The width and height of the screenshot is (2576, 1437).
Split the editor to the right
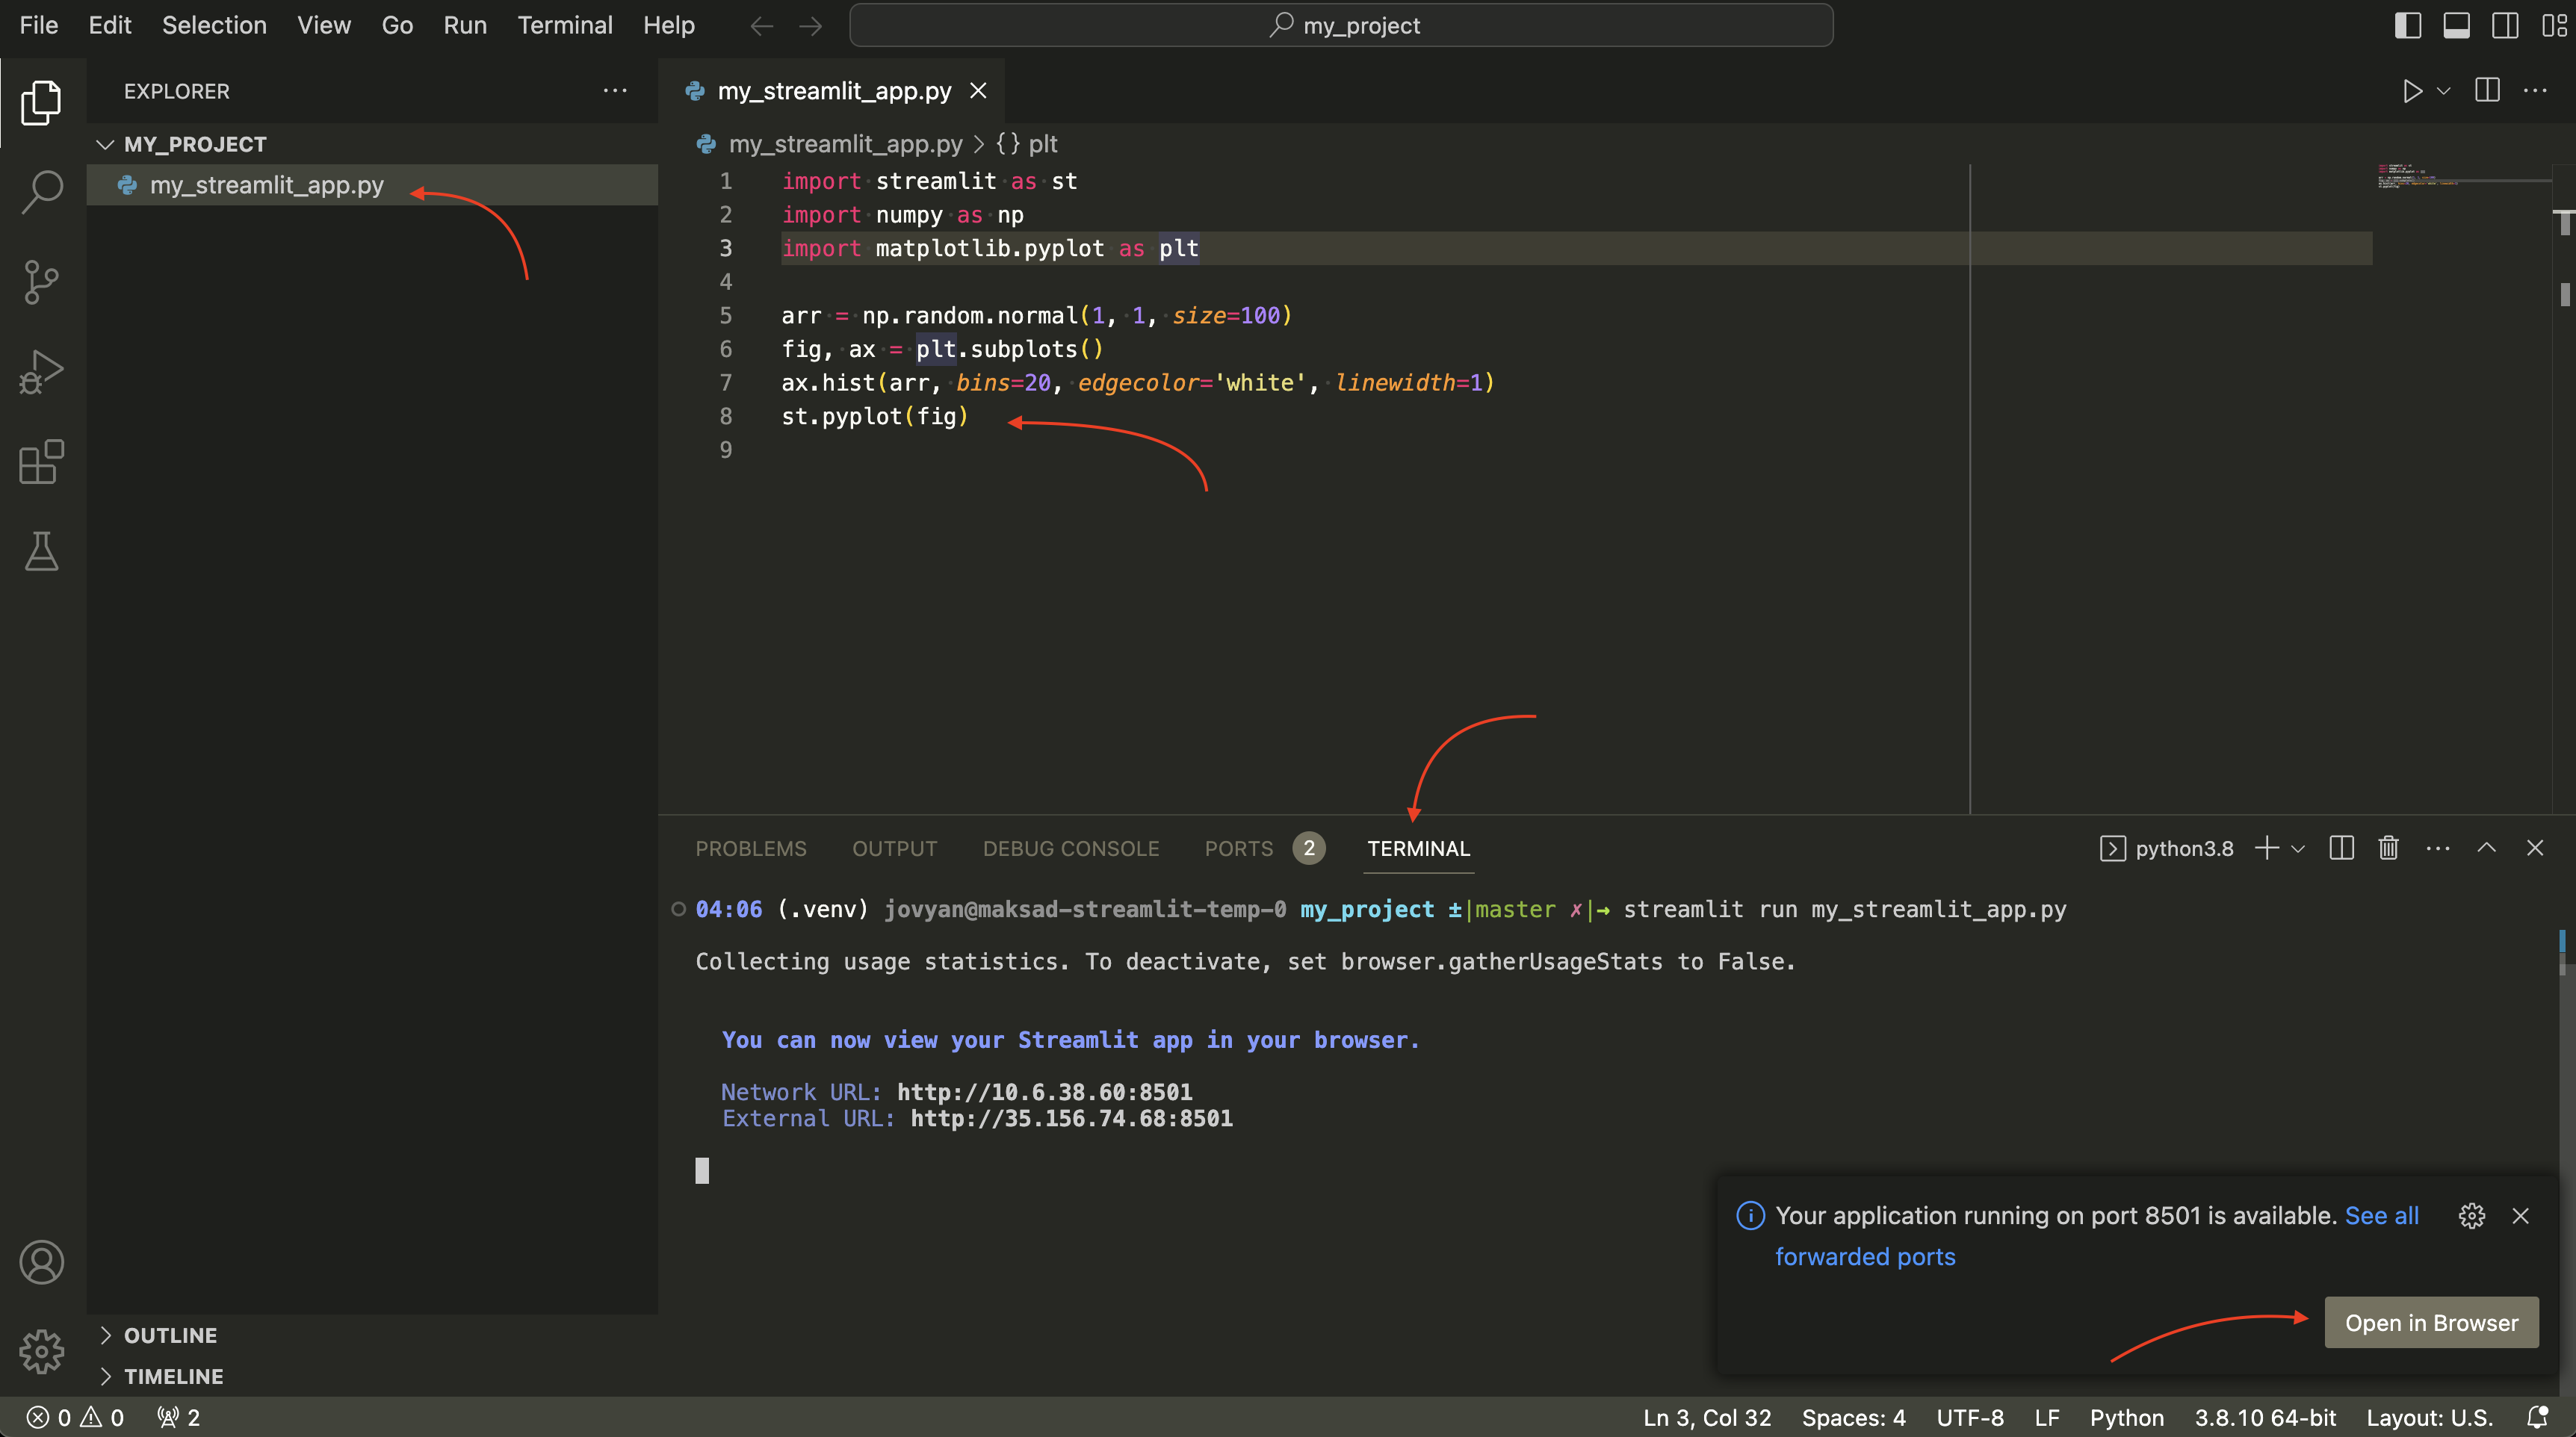pos(2487,91)
